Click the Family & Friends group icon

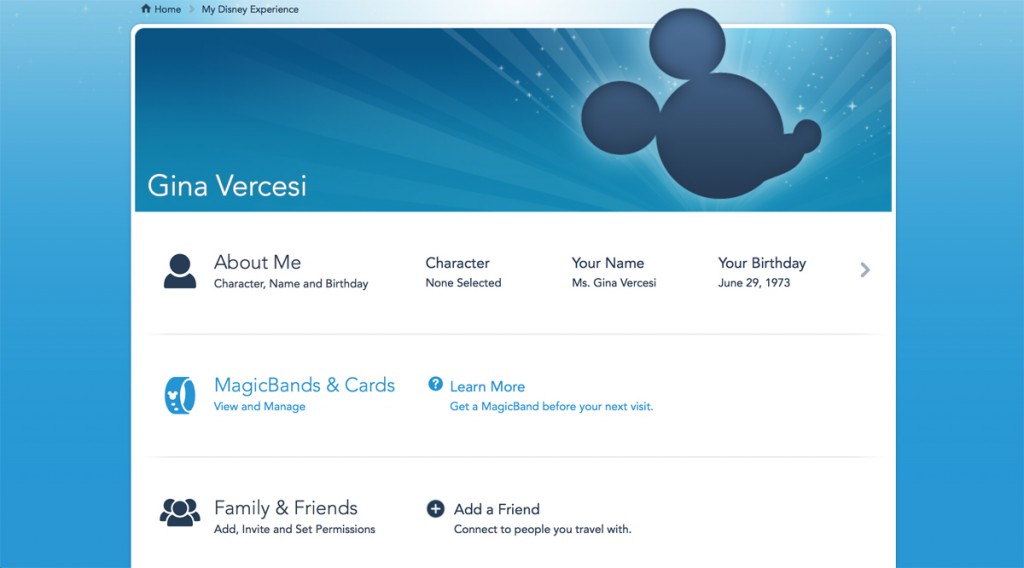point(180,513)
